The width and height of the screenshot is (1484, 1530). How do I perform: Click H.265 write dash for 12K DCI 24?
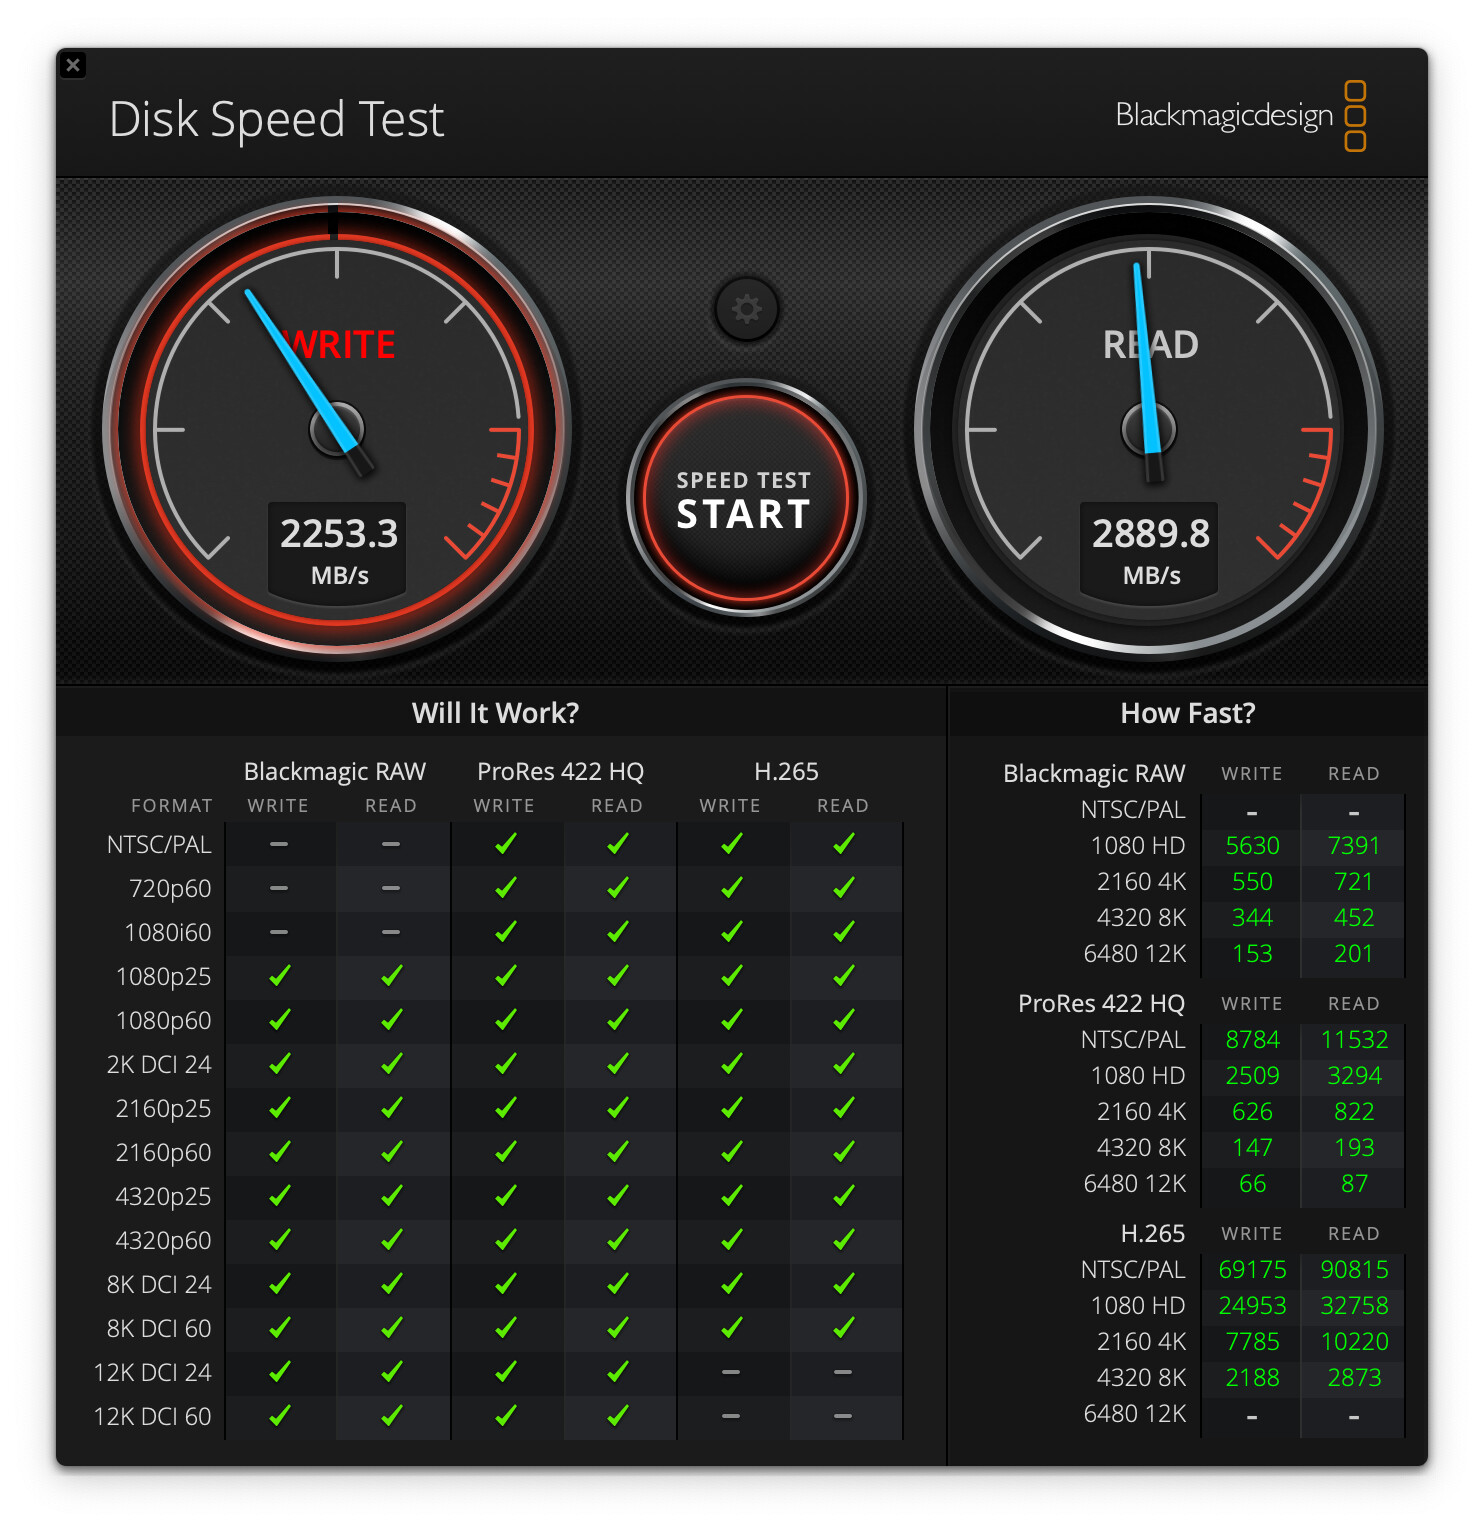pos(731,1372)
